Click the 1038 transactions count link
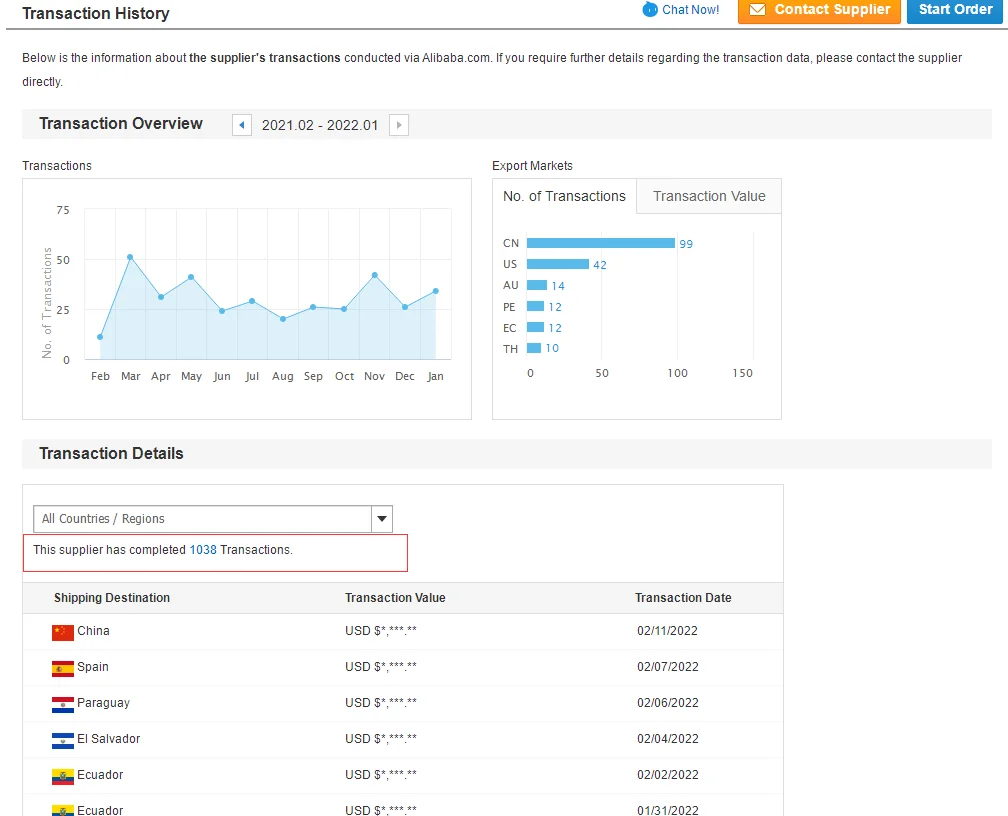 pos(203,550)
